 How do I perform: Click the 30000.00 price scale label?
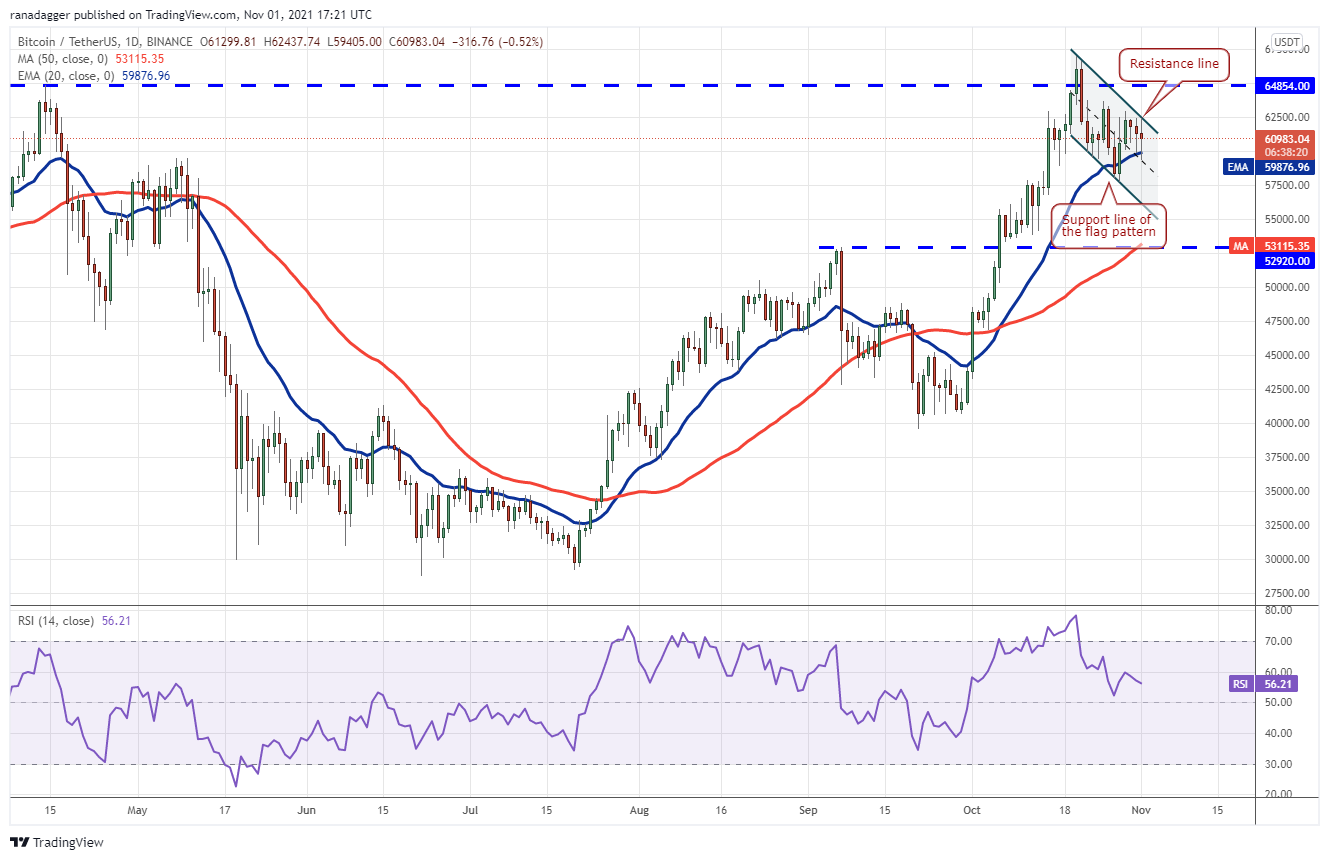pyautogui.click(x=1286, y=559)
